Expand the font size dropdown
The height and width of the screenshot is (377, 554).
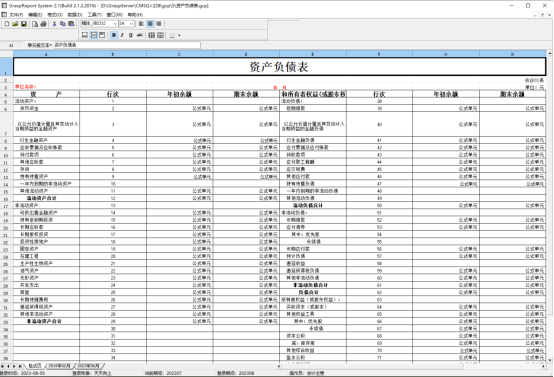[131, 24]
